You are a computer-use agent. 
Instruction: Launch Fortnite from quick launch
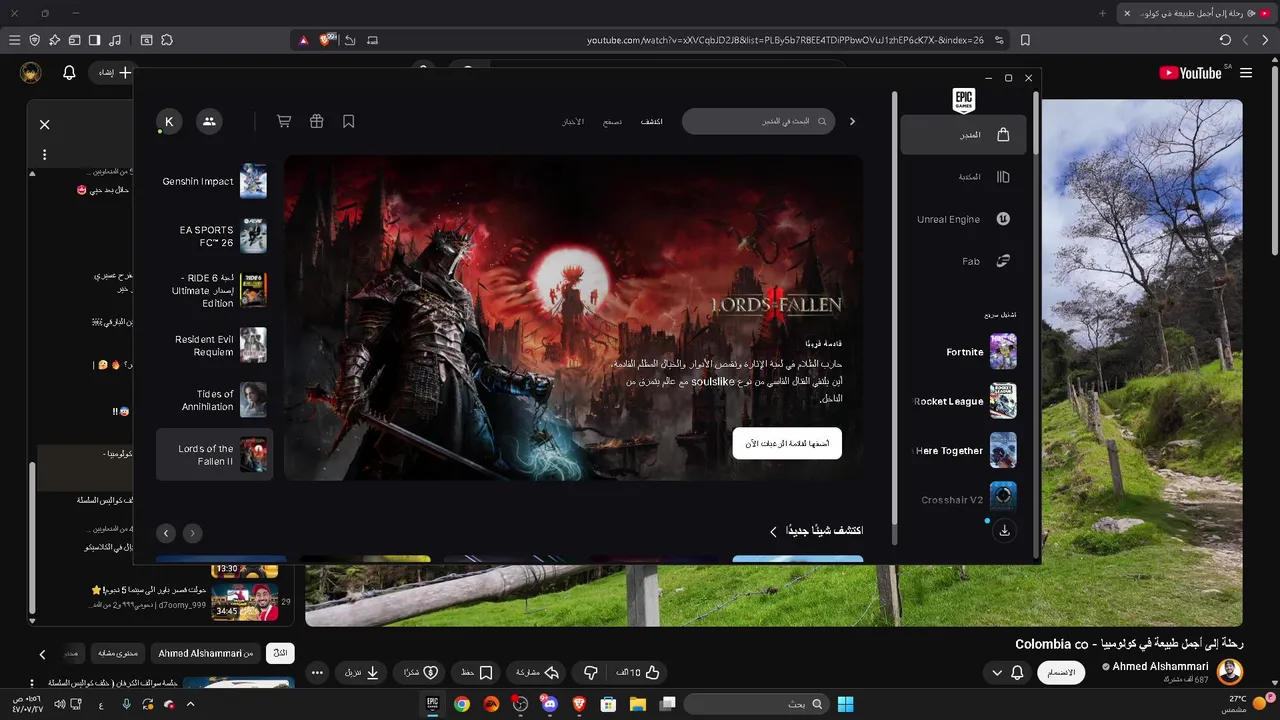coord(963,352)
